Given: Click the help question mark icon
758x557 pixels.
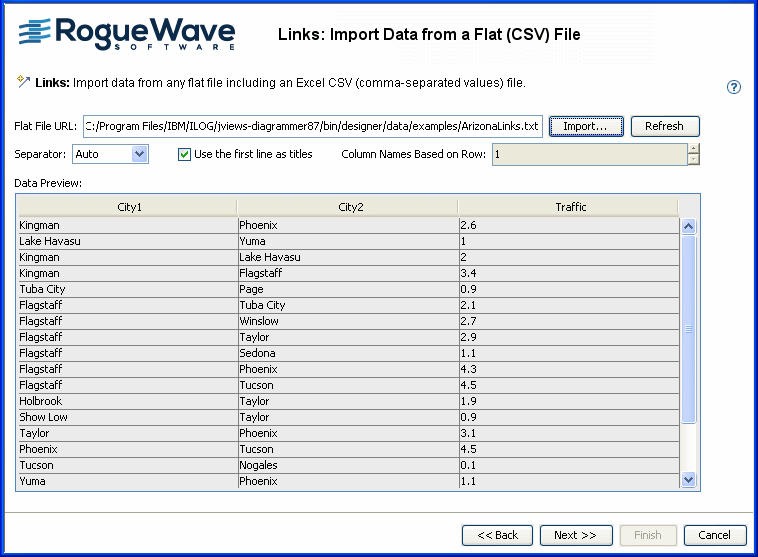Looking at the screenshot, I should [734, 87].
